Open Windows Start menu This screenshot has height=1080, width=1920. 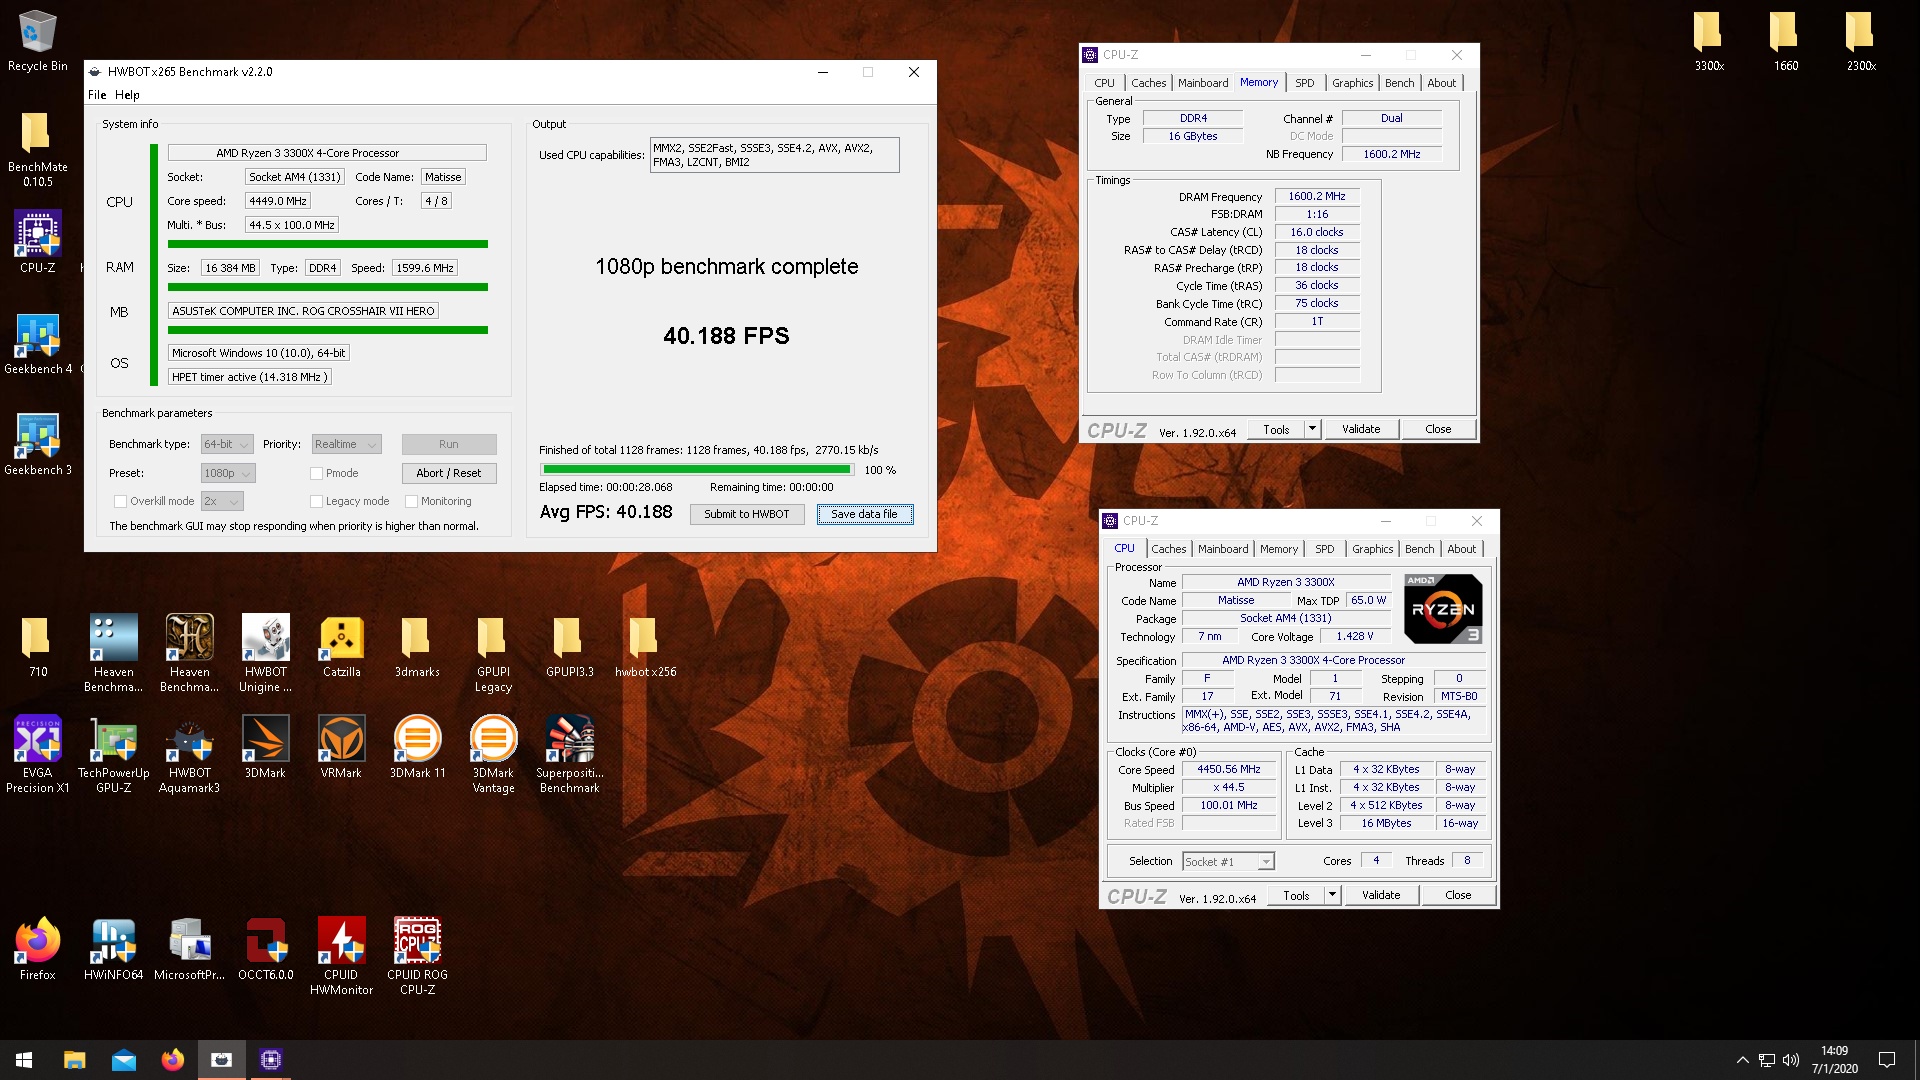[x=24, y=1060]
